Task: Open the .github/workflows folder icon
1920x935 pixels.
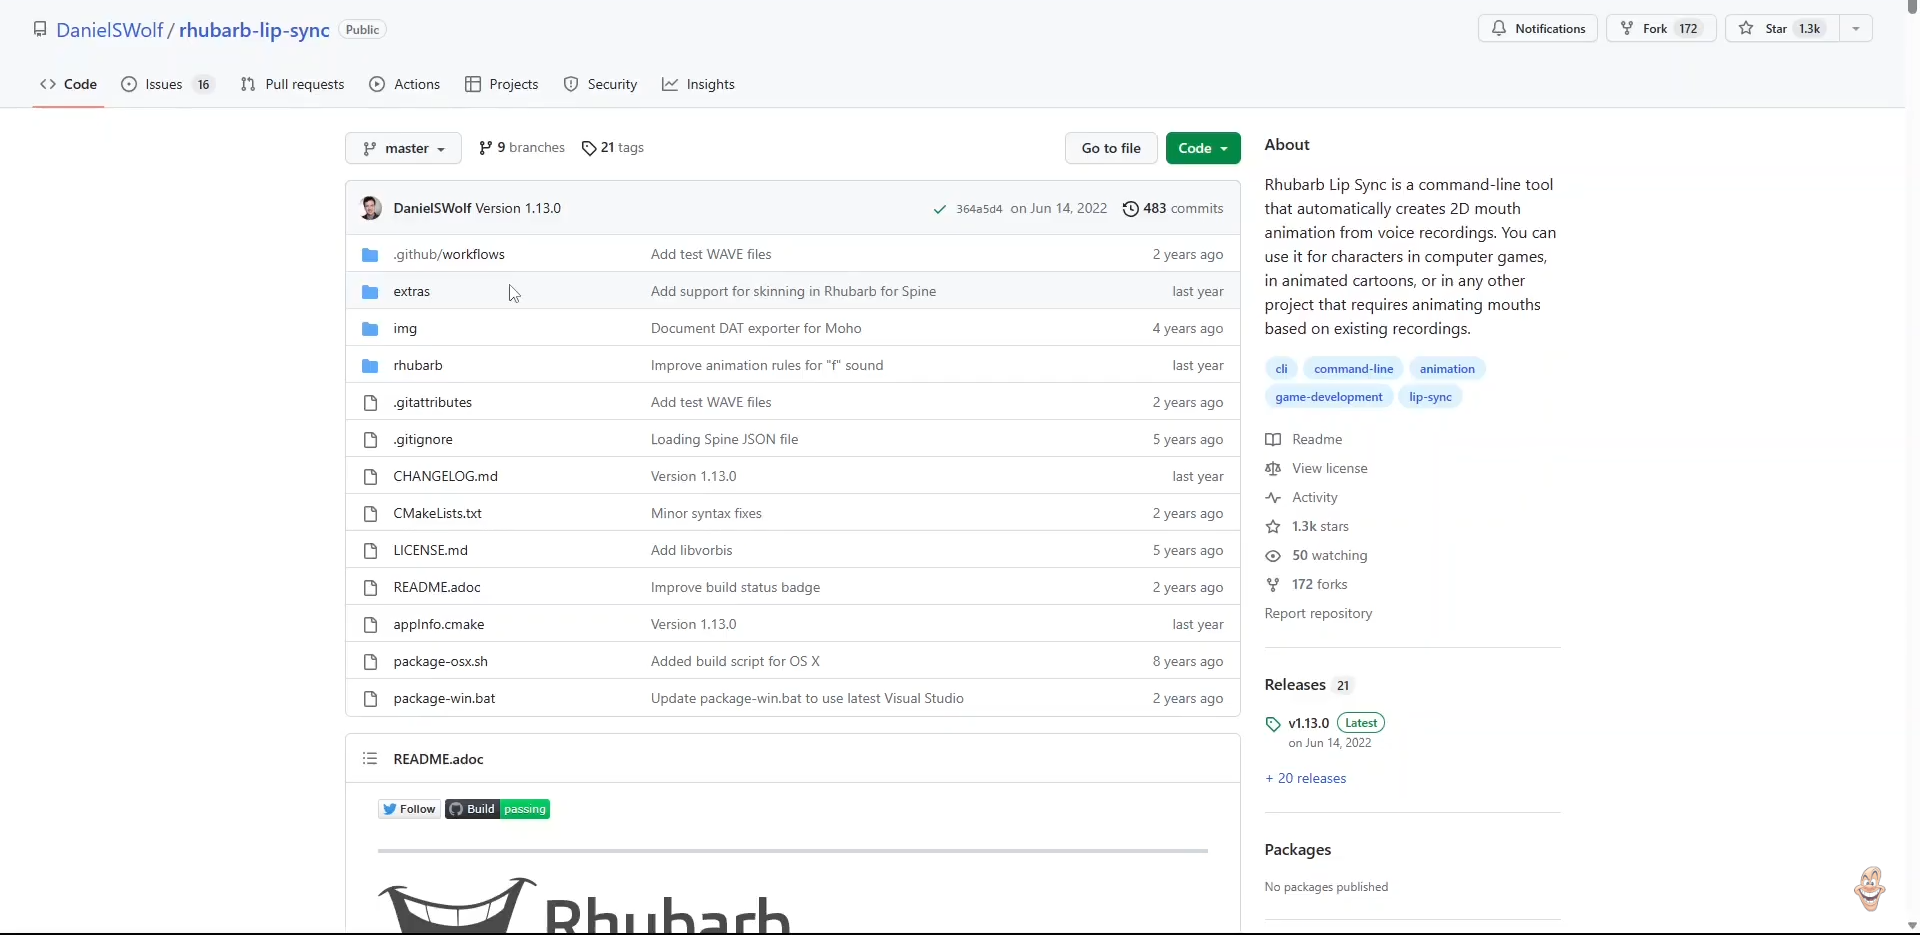Action: point(370,255)
